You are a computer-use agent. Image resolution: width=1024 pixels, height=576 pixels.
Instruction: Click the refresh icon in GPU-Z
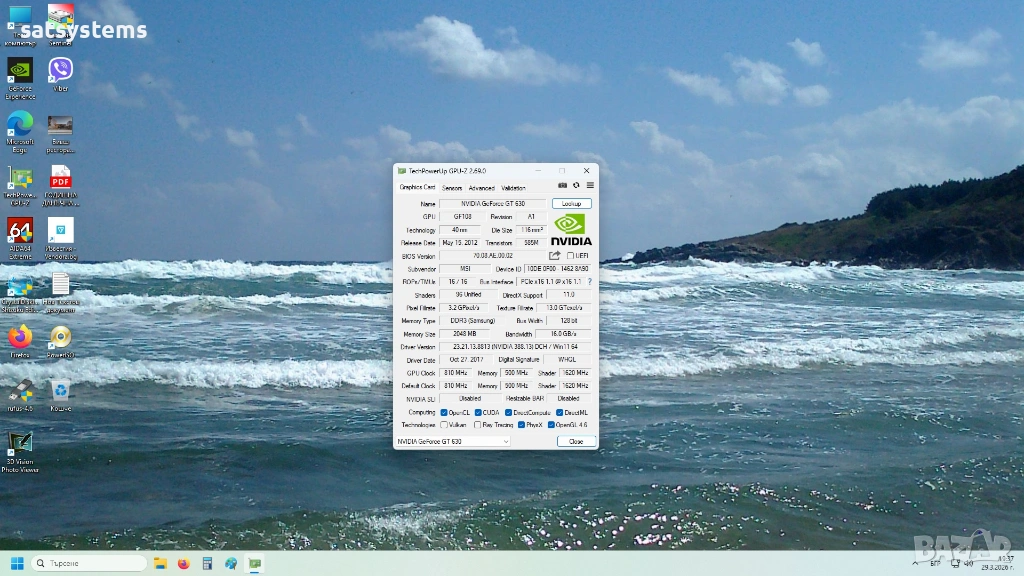pyautogui.click(x=576, y=185)
